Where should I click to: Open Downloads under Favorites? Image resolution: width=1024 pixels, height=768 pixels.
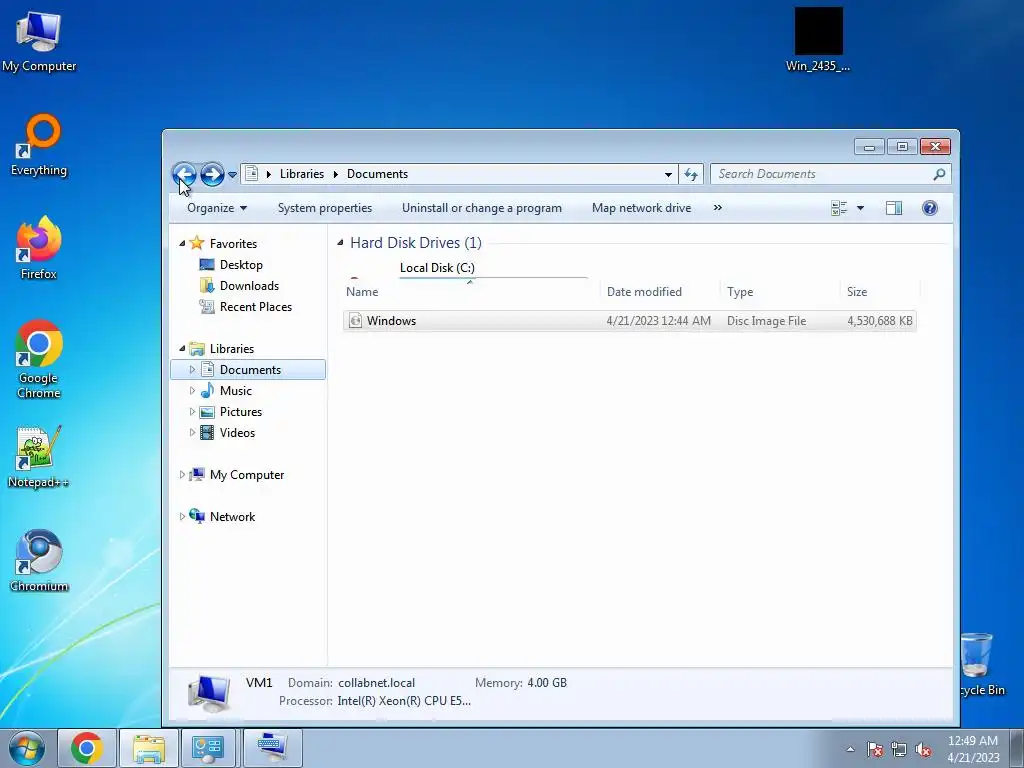(x=249, y=285)
